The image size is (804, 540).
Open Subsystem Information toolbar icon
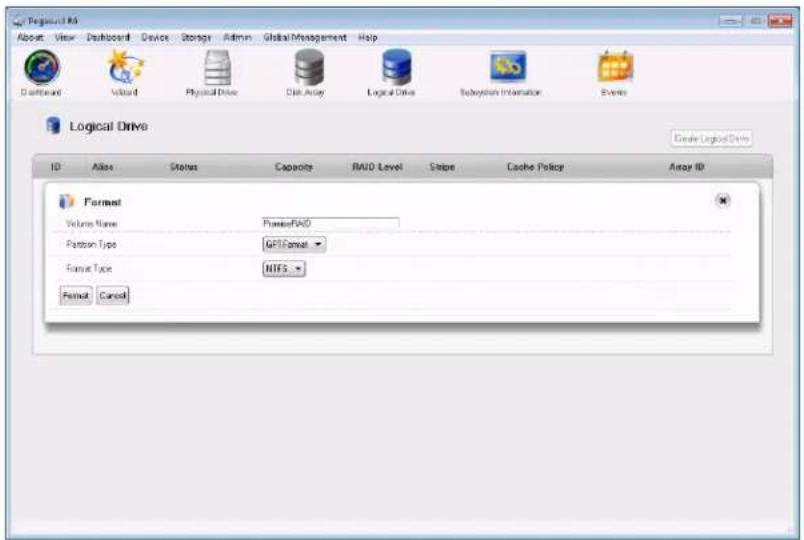pyautogui.click(x=507, y=67)
